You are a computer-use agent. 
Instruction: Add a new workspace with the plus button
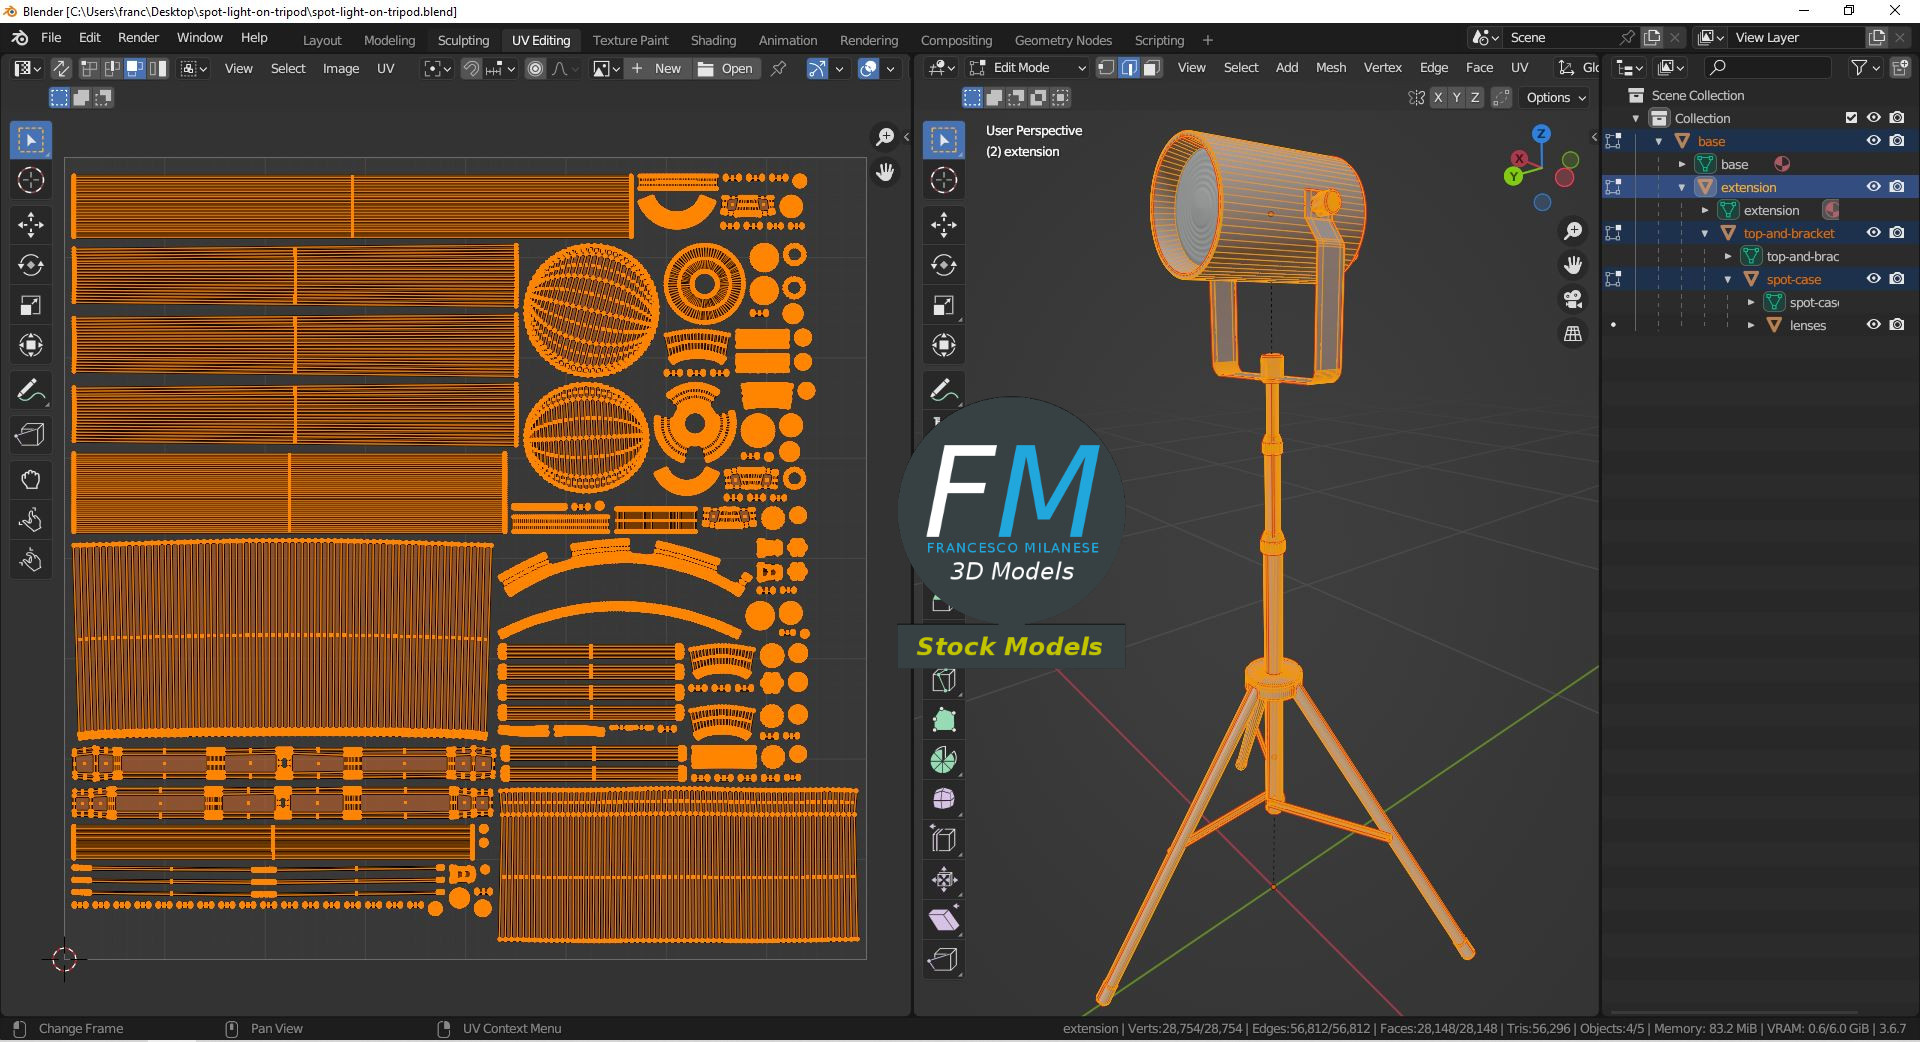point(1208,40)
